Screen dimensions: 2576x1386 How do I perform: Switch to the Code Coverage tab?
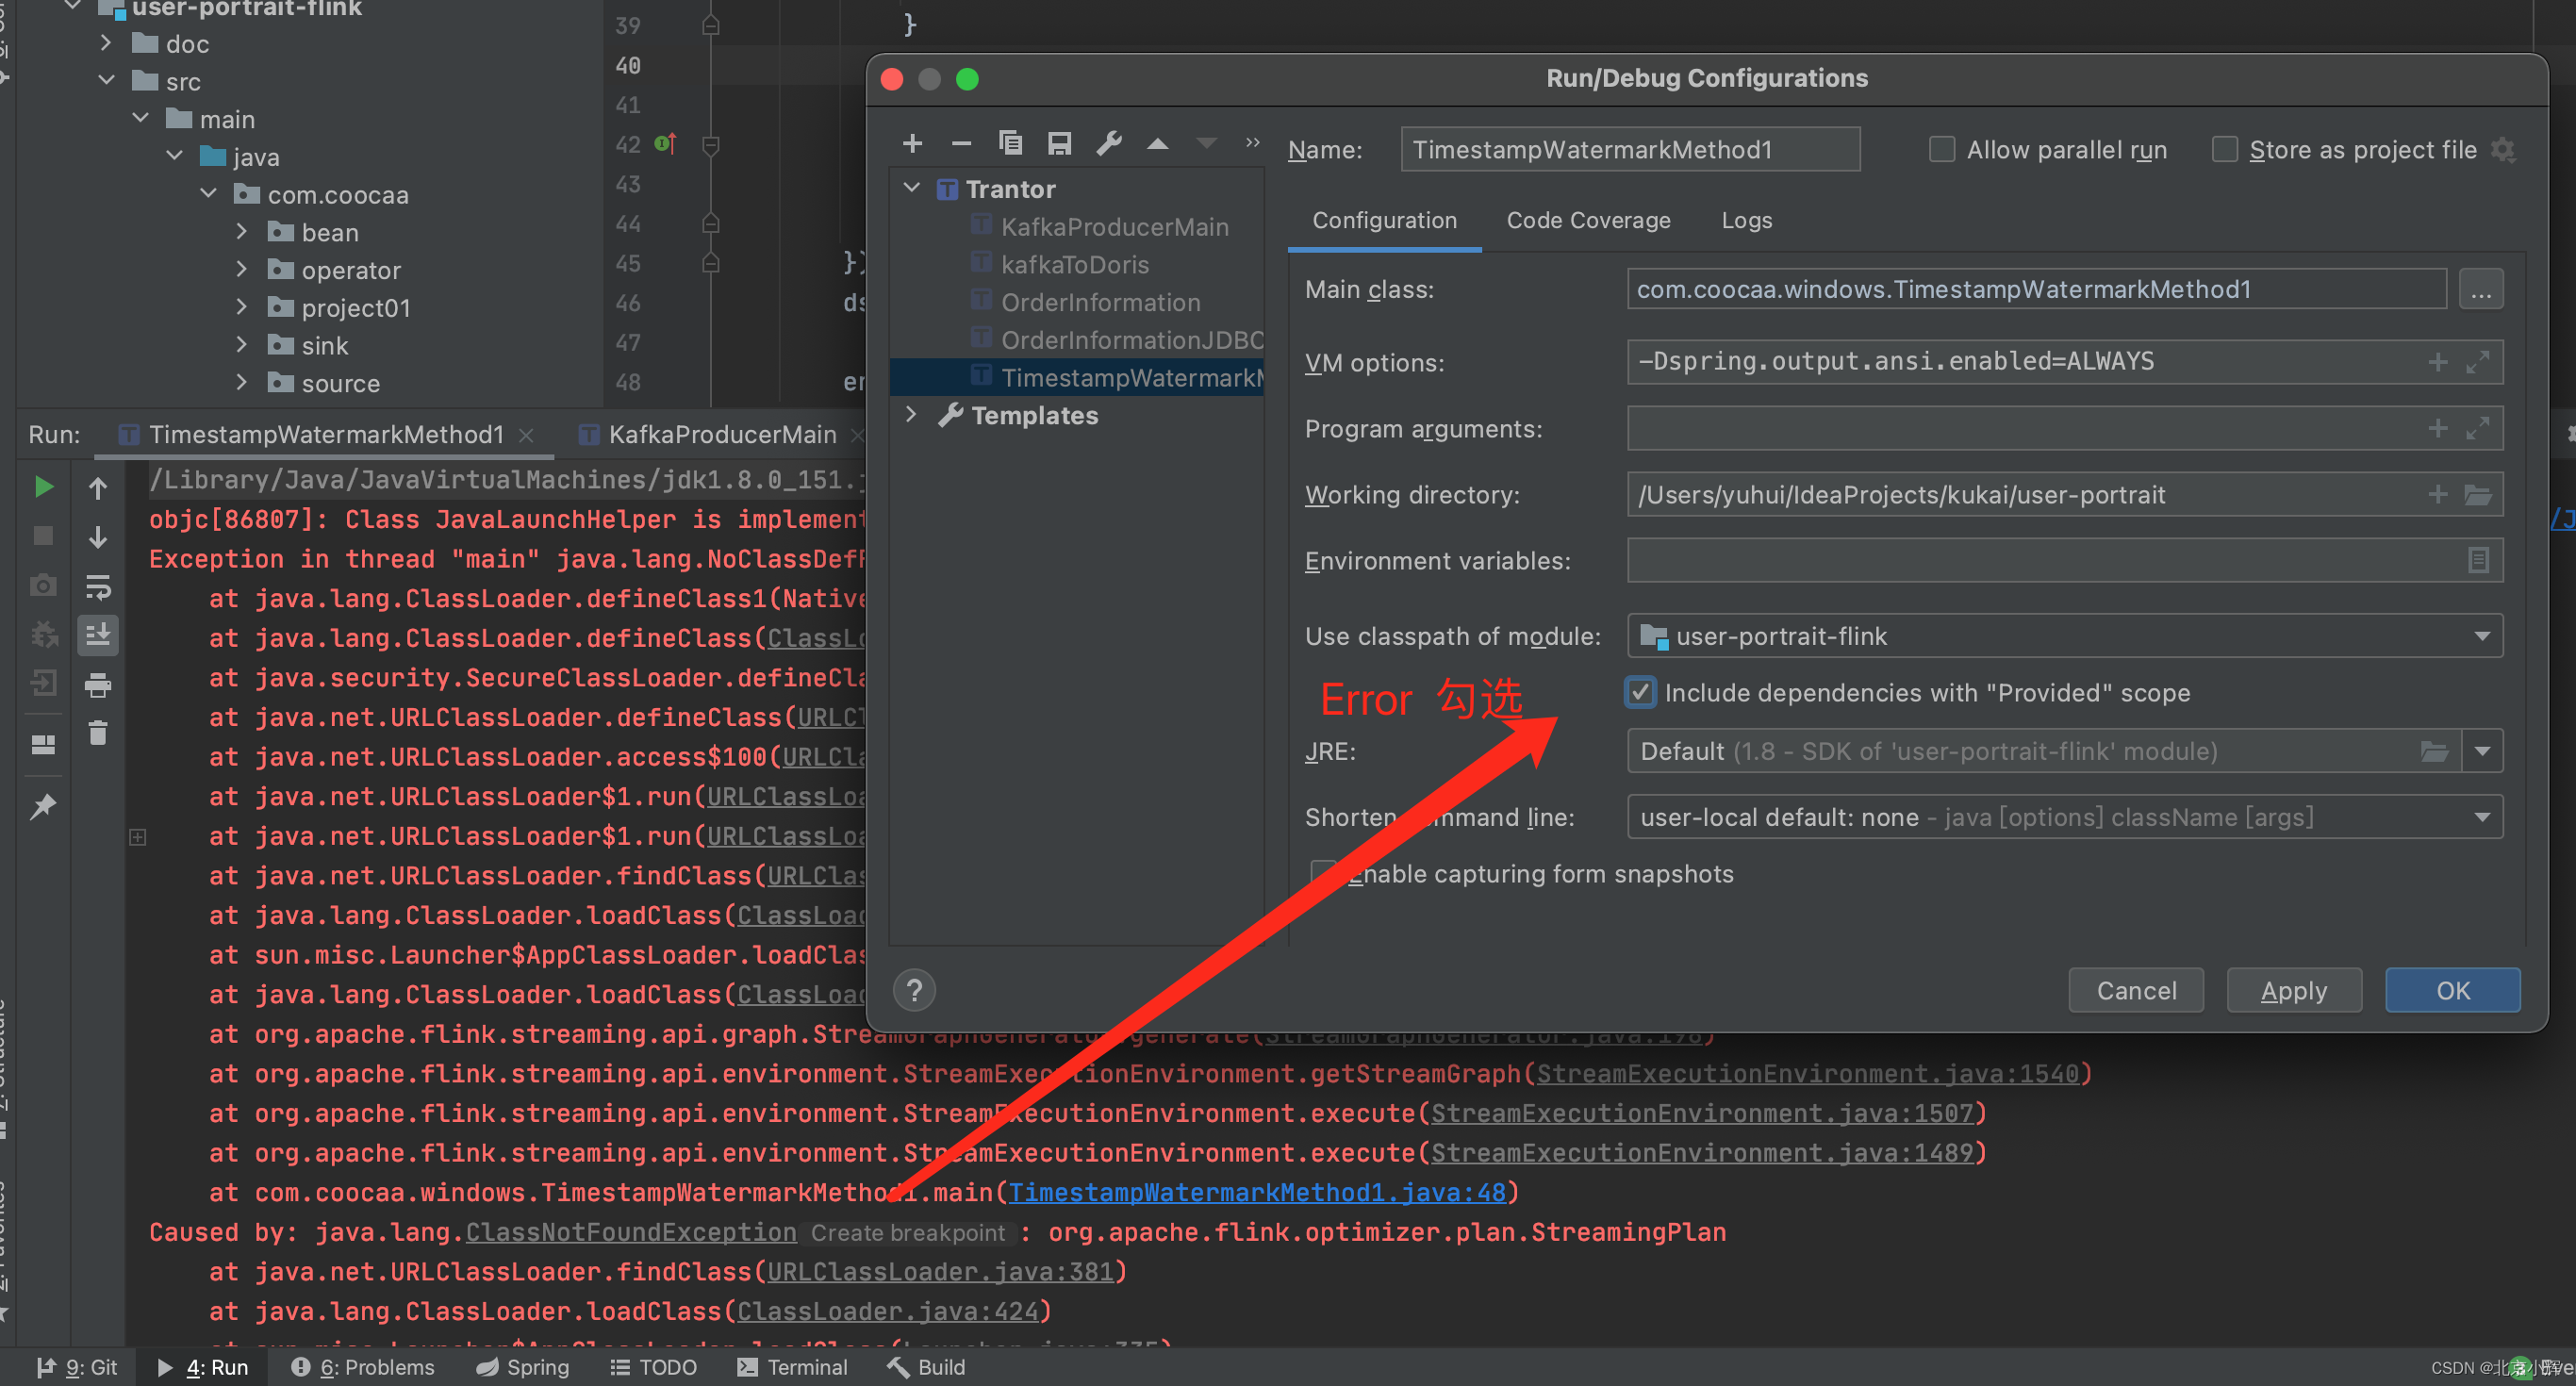pos(1587,220)
